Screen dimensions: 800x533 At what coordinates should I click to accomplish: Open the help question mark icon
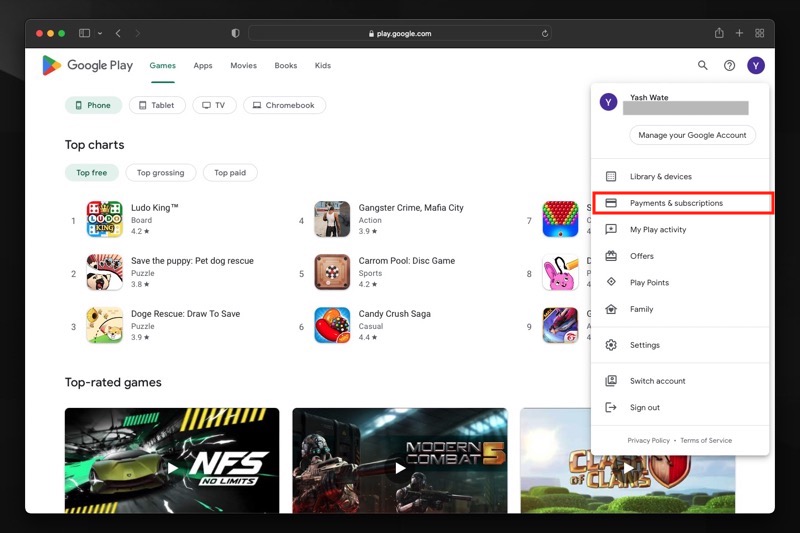[729, 66]
